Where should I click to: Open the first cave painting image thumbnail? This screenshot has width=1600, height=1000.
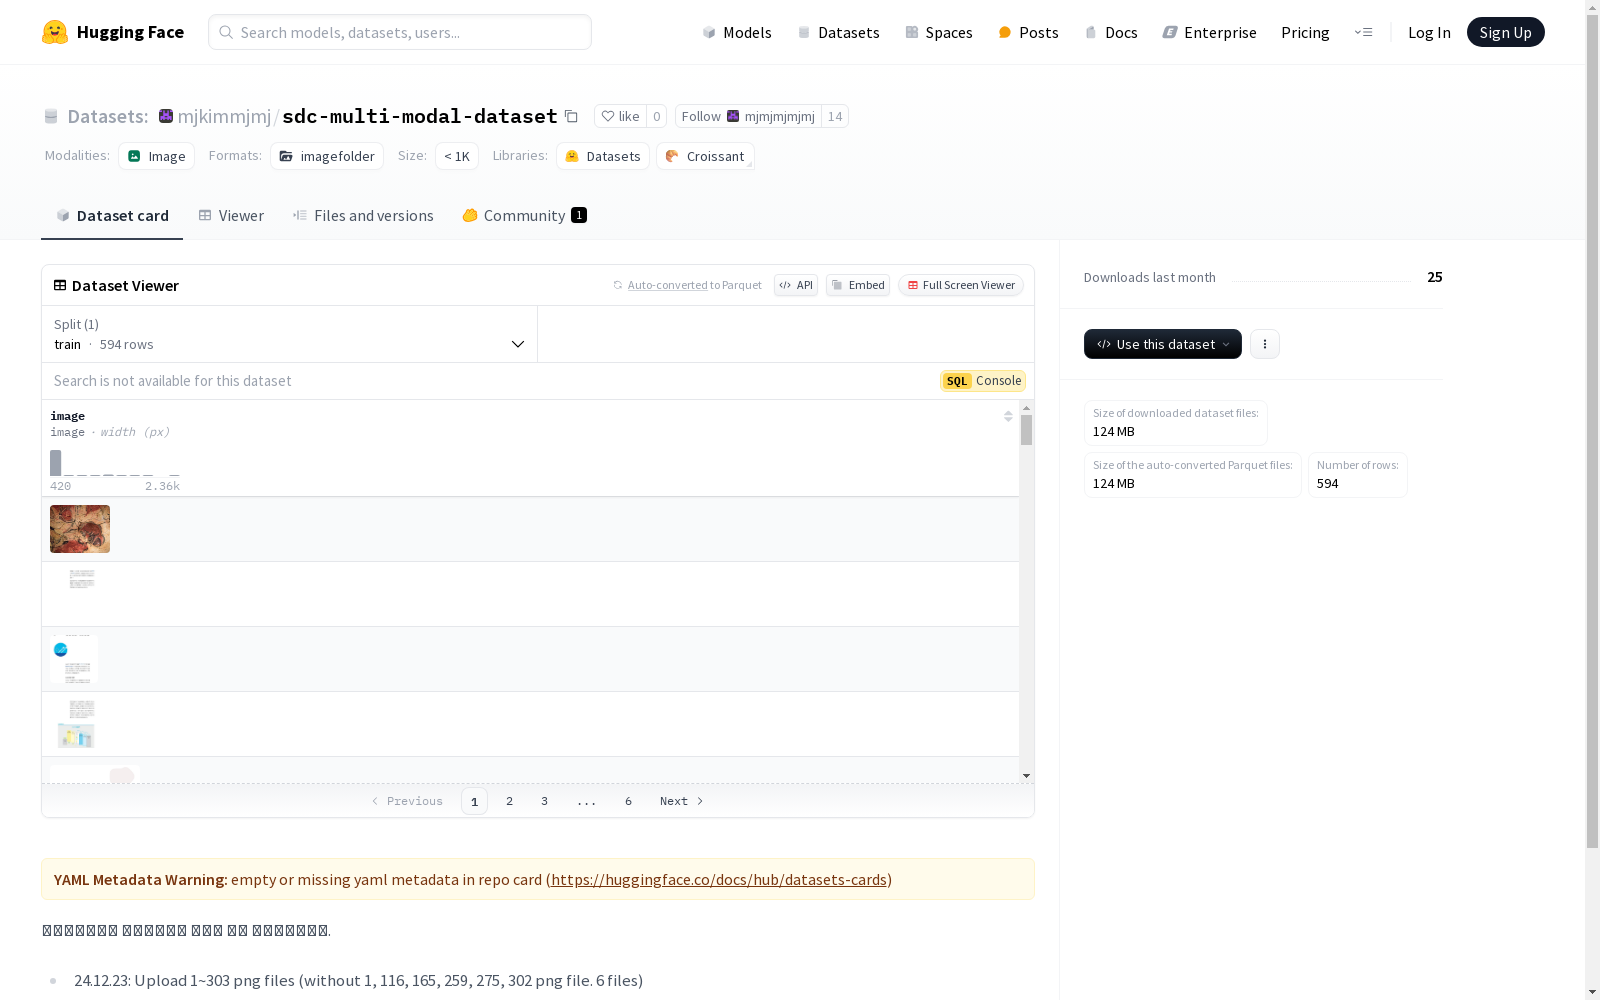point(80,529)
